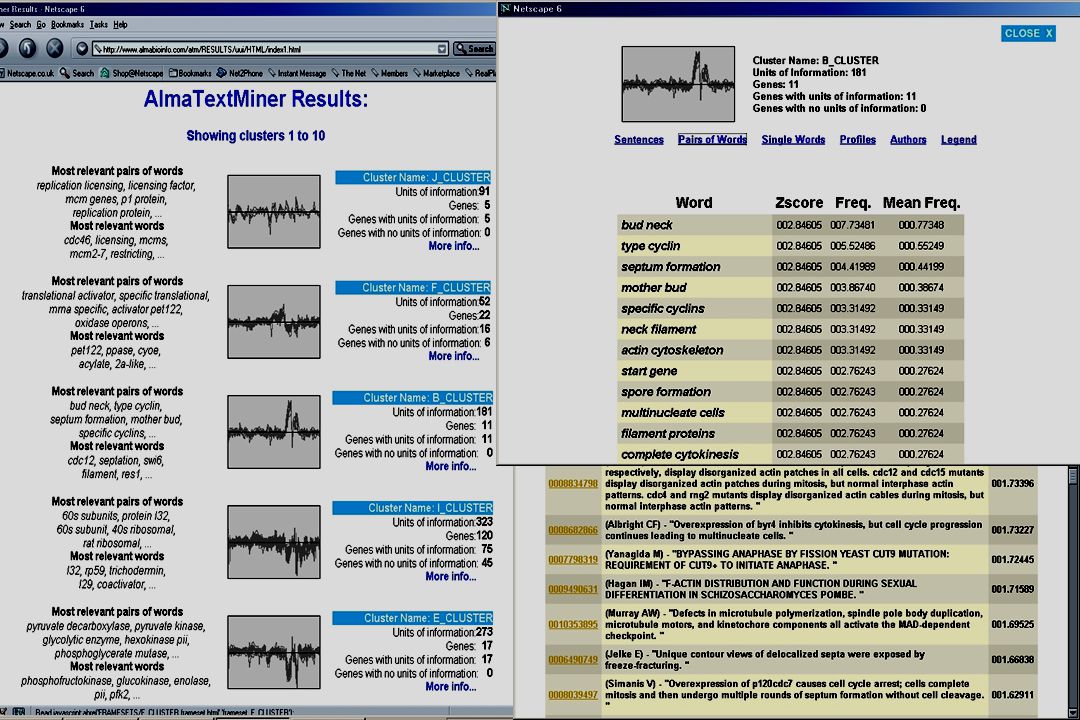
Task: Click the F_CLUSTER profile thumbnail
Action: click(274, 322)
